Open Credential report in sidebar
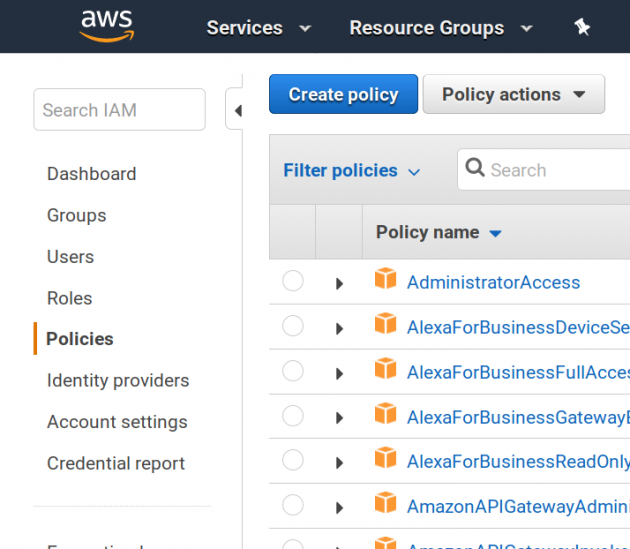The width and height of the screenshot is (630, 549). pyautogui.click(x=116, y=463)
